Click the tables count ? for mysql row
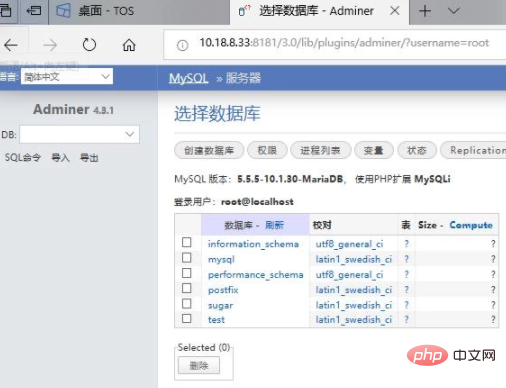This screenshot has width=506, height=388. point(406,259)
